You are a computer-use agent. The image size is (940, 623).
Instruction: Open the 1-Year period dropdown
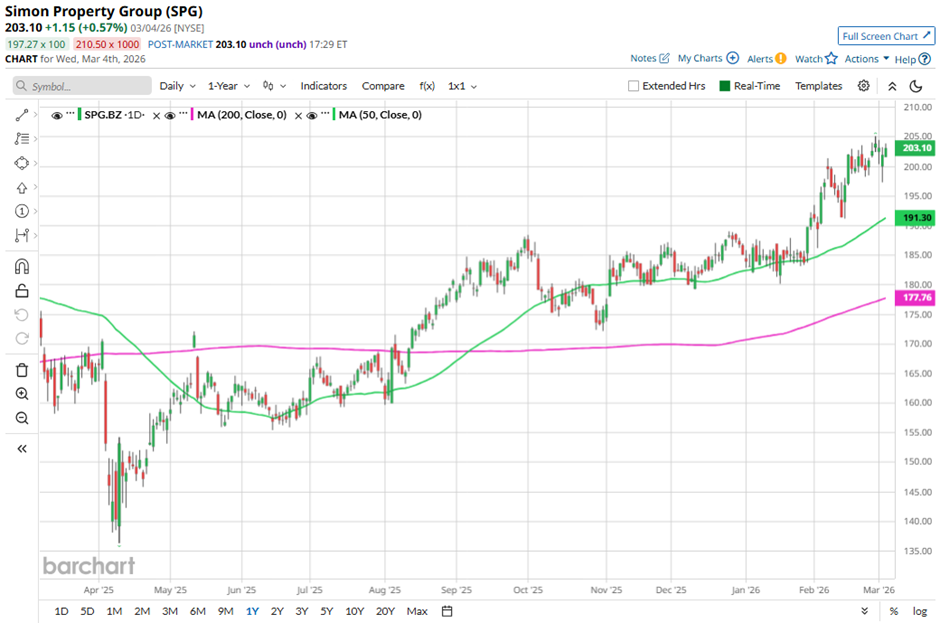pos(229,86)
